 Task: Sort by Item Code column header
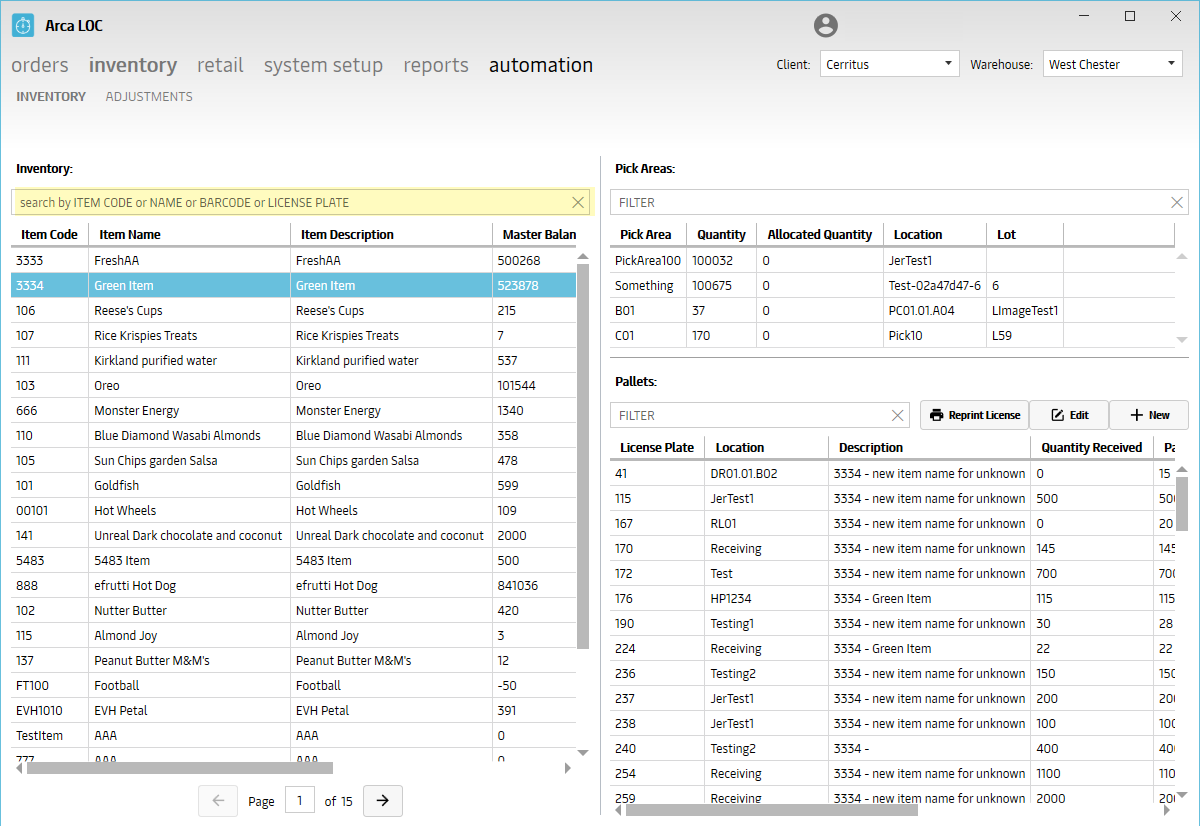(50, 235)
